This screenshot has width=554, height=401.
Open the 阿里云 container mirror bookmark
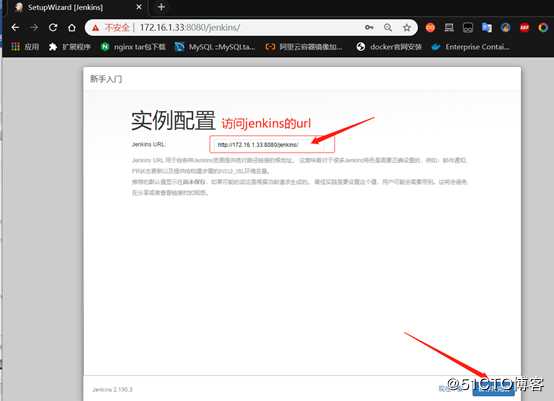click(304, 47)
